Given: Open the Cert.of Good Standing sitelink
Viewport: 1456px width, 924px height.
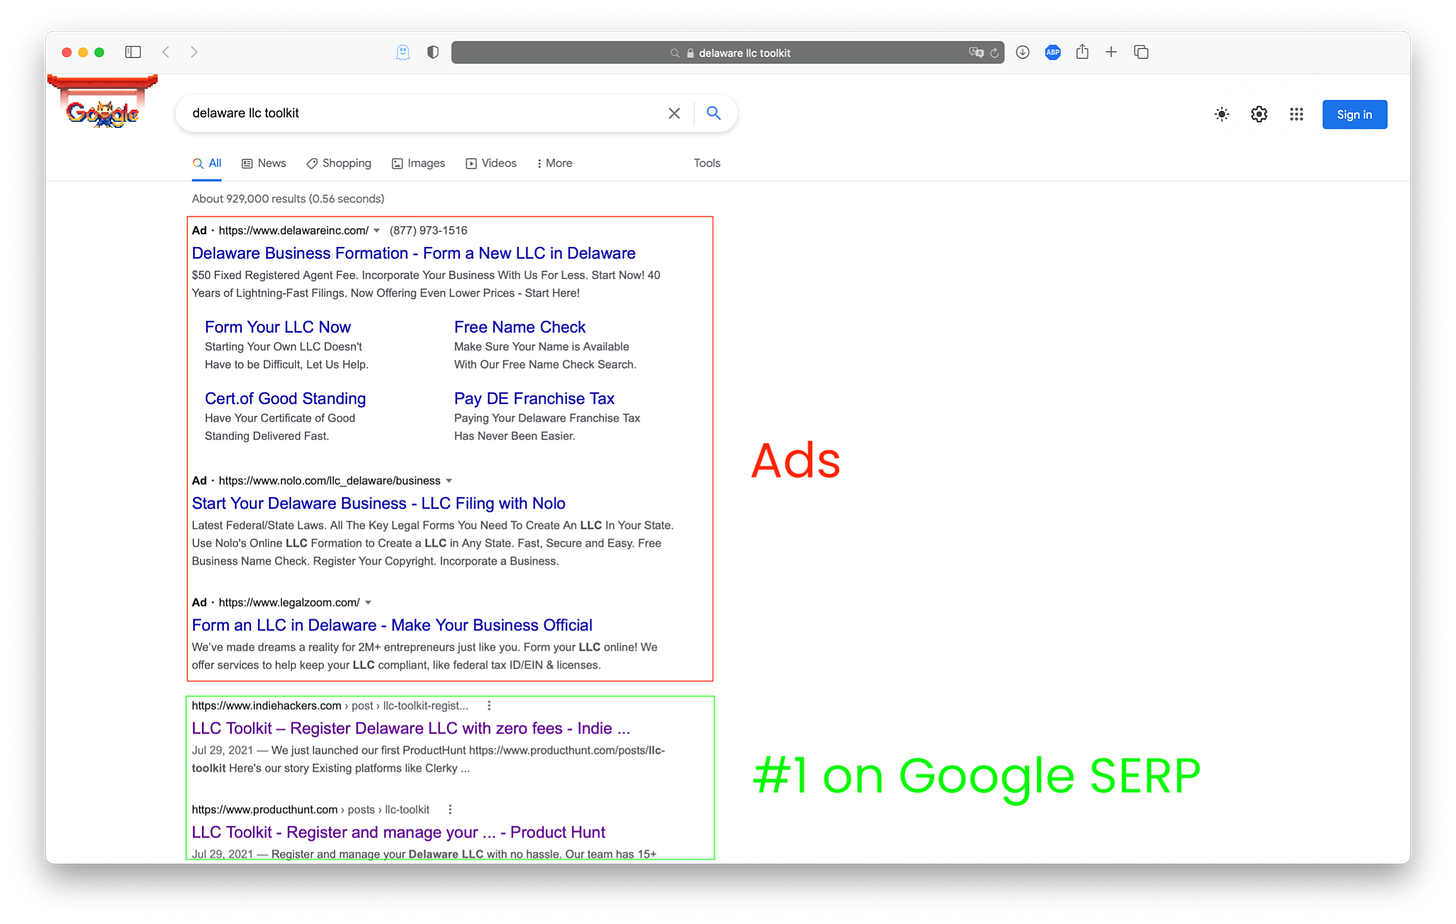Looking at the screenshot, I should pos(285,398).
